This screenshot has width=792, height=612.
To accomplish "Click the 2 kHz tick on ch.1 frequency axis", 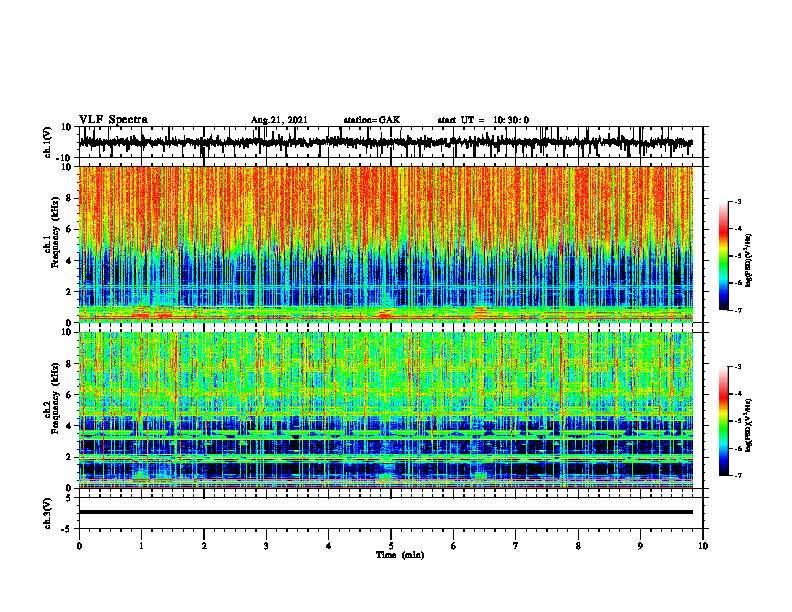I will 69,292.
